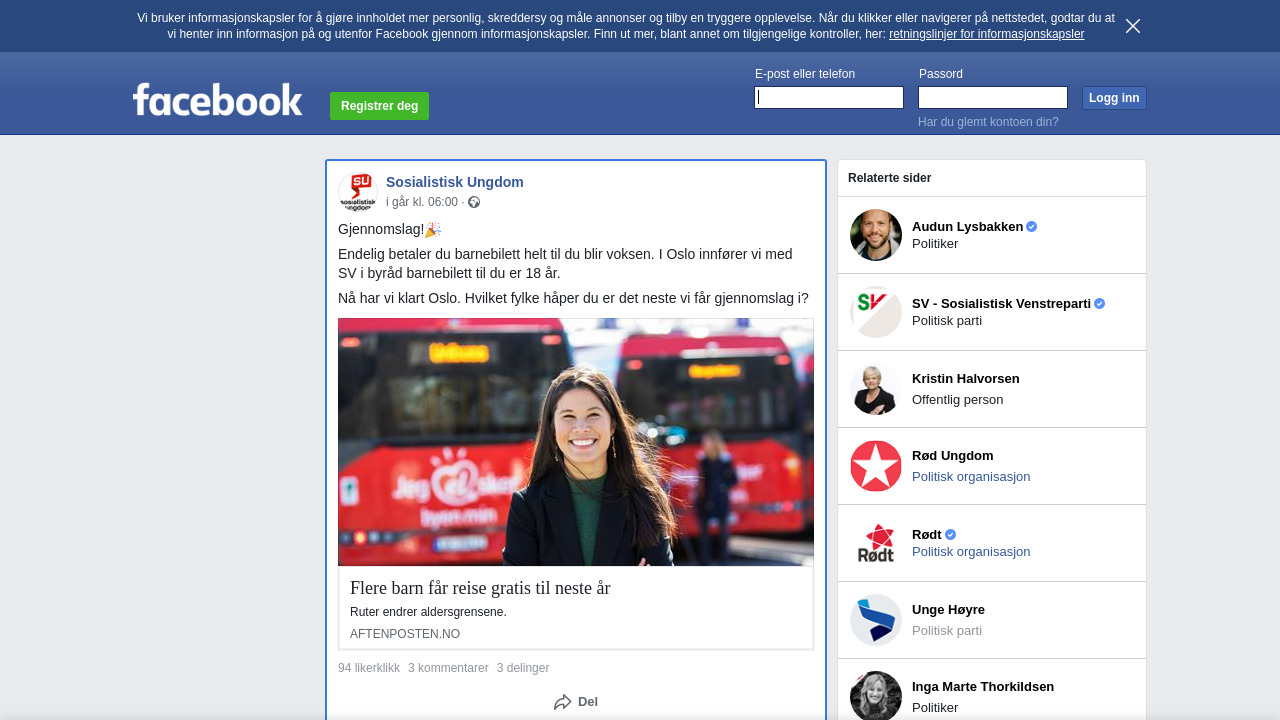Open the Rød Ungdom star logo

[x=876, y=466]
